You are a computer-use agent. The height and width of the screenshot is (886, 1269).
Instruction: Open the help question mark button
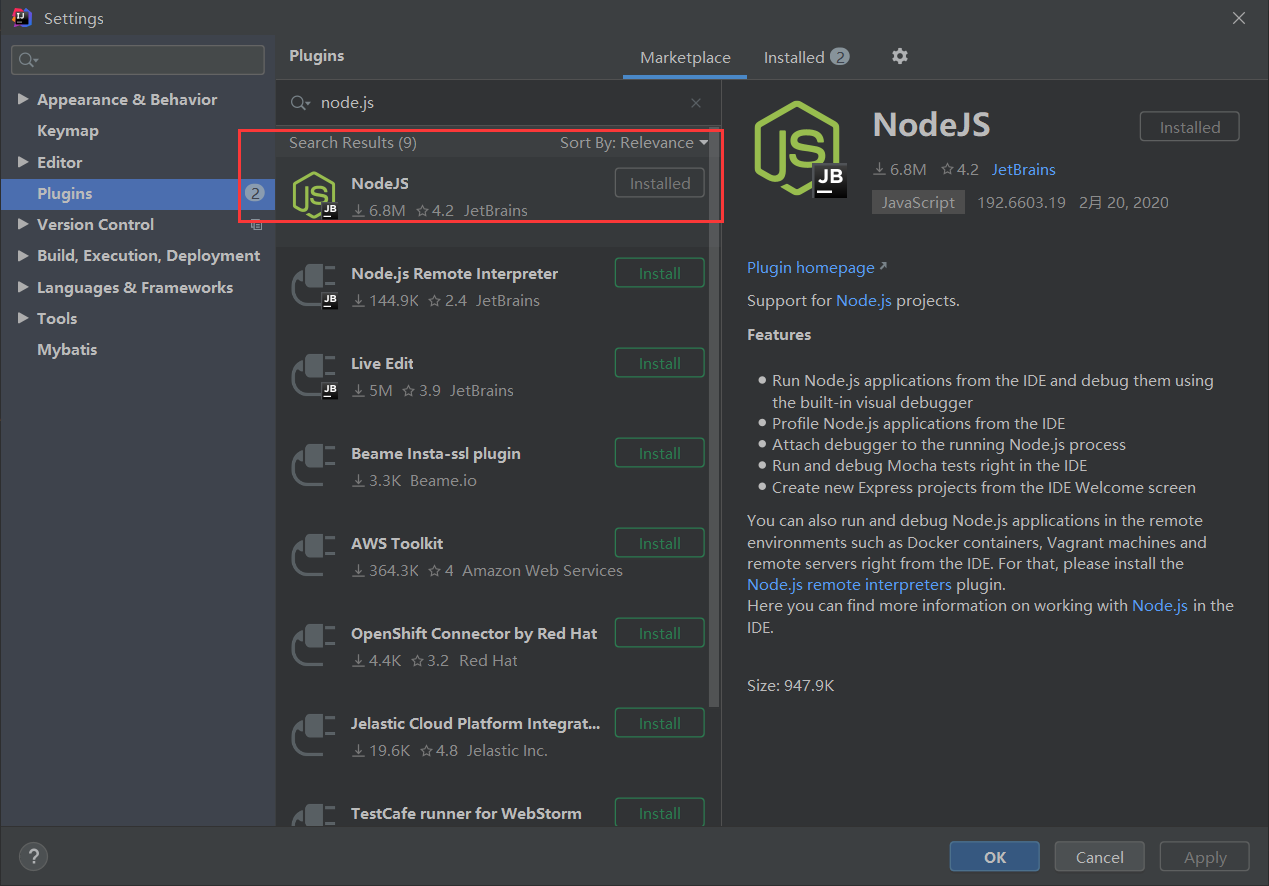[33, 856]
